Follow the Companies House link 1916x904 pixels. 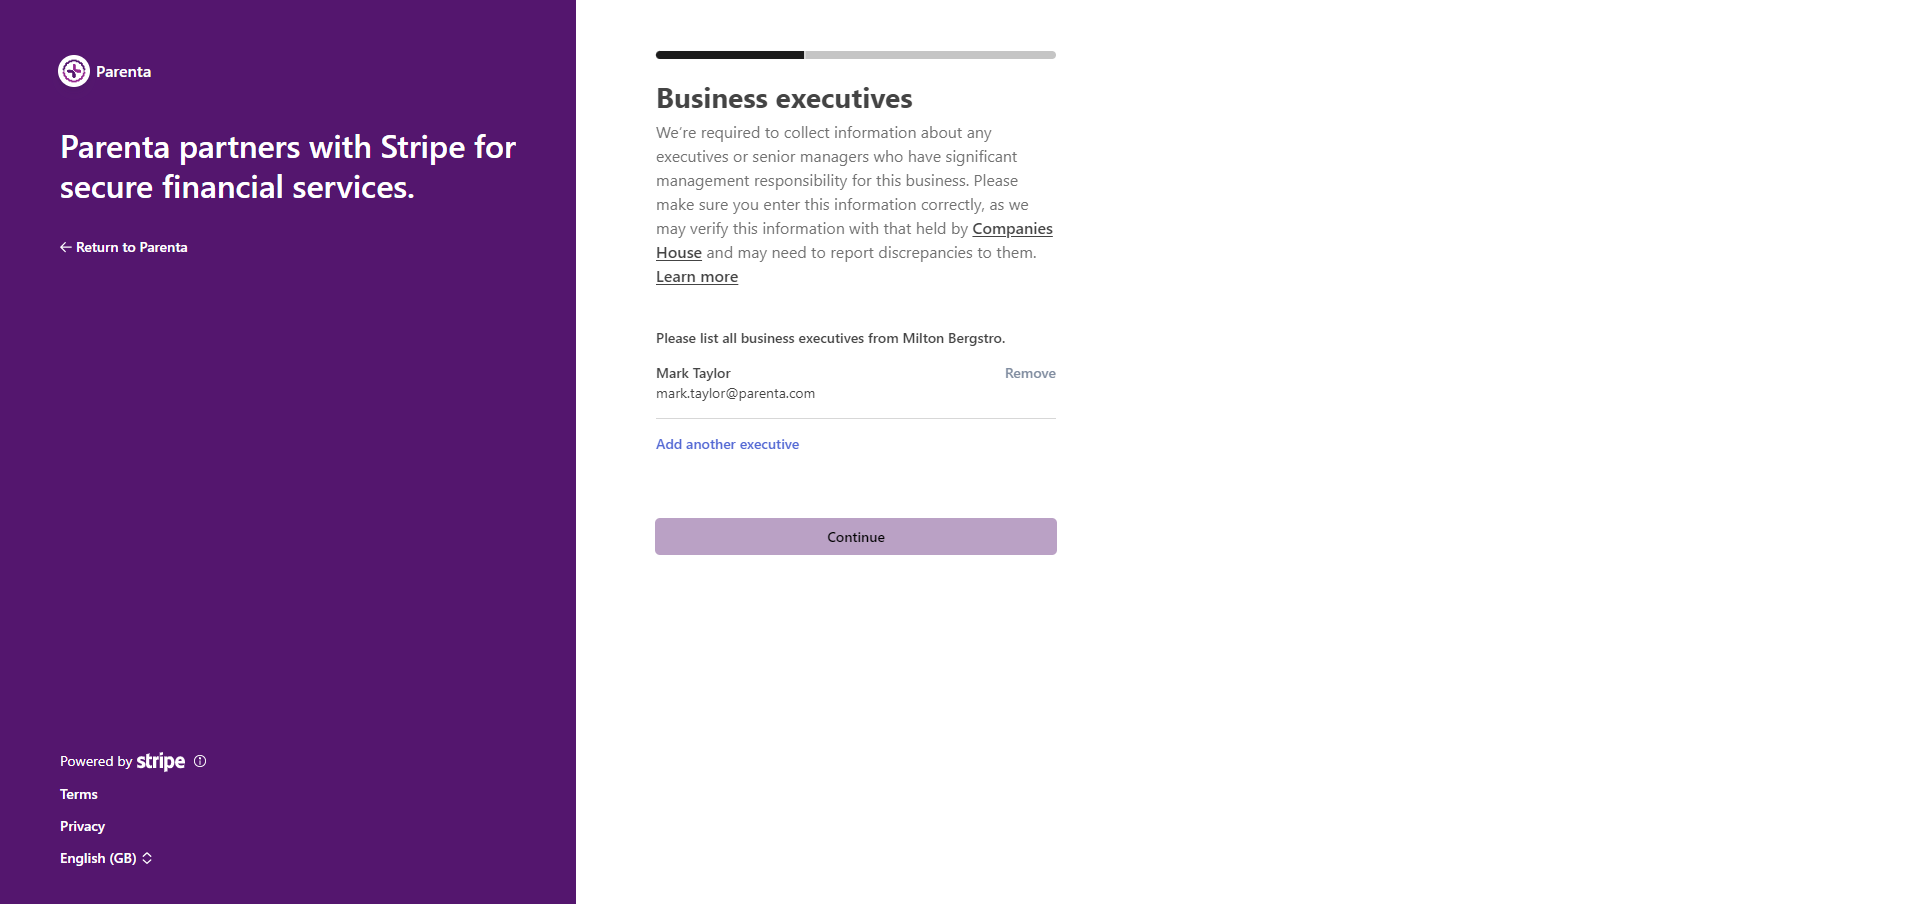1012,229
